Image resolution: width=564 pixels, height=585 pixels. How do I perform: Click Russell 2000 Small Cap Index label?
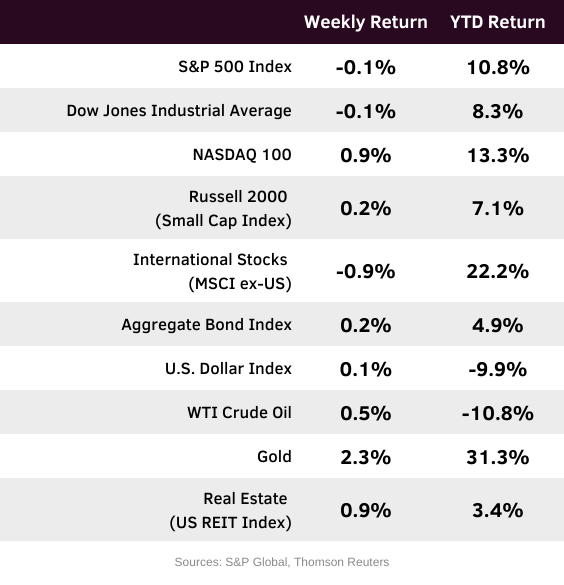[223, 208]
